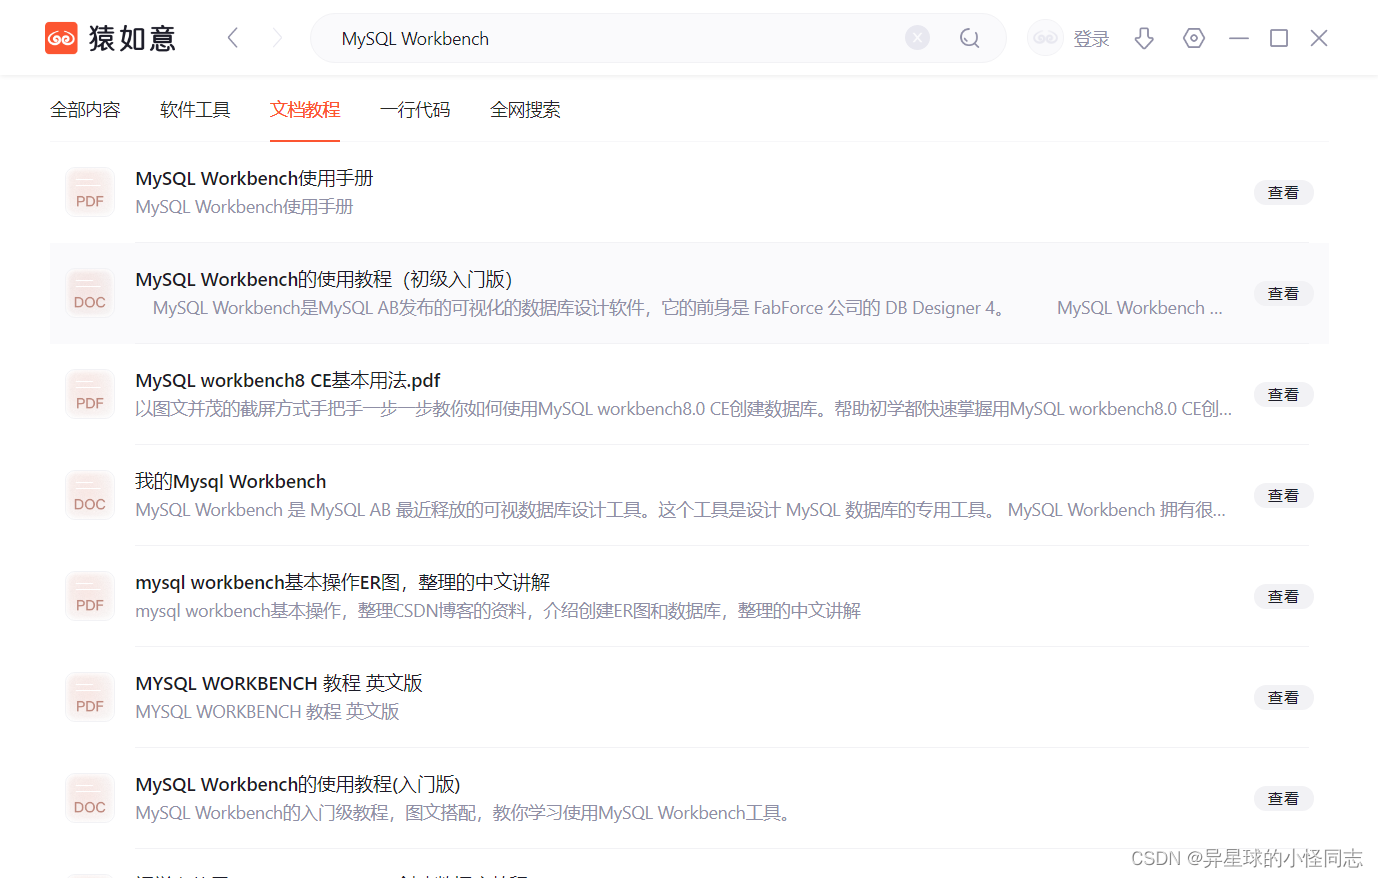Open the downloads icon
The width and height of the screenshot is (1378, 878).
(1144, 38)
